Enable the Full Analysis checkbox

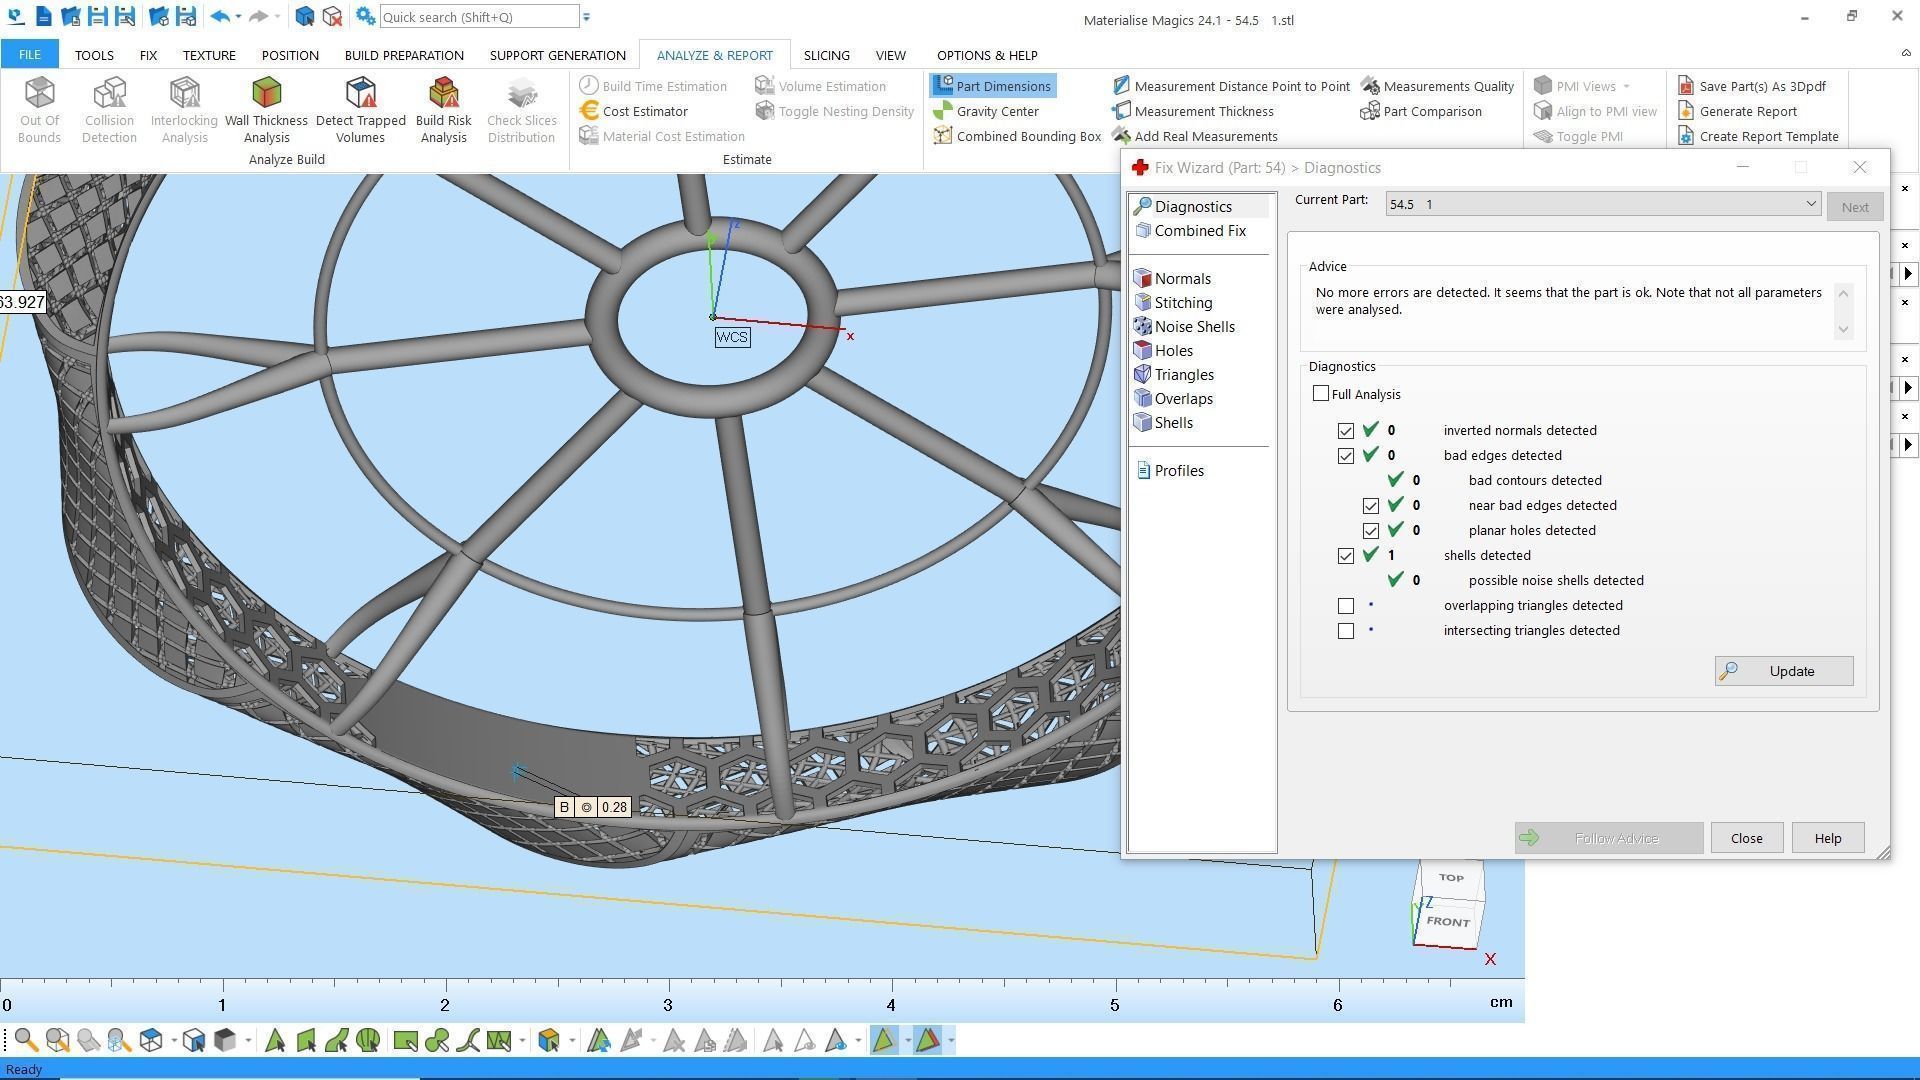click(1321, 394)
